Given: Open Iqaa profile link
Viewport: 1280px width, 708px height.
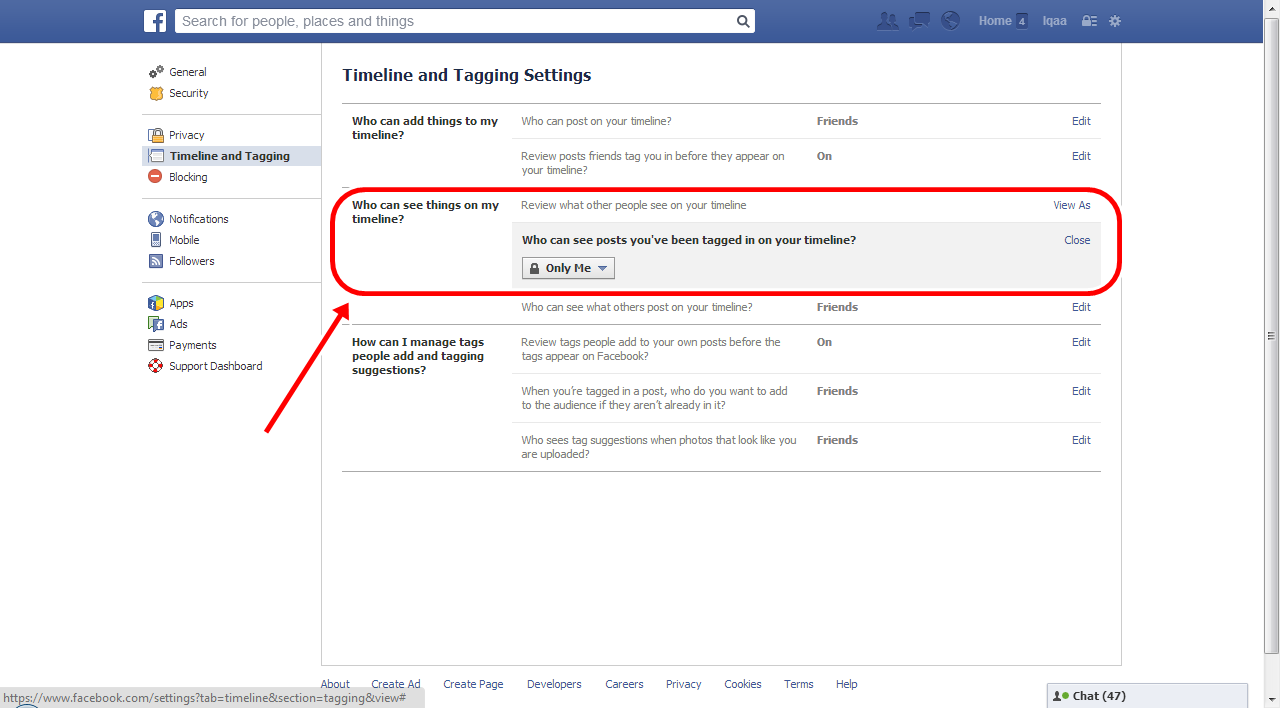Looking at the screenshot, I should 1055,21.
